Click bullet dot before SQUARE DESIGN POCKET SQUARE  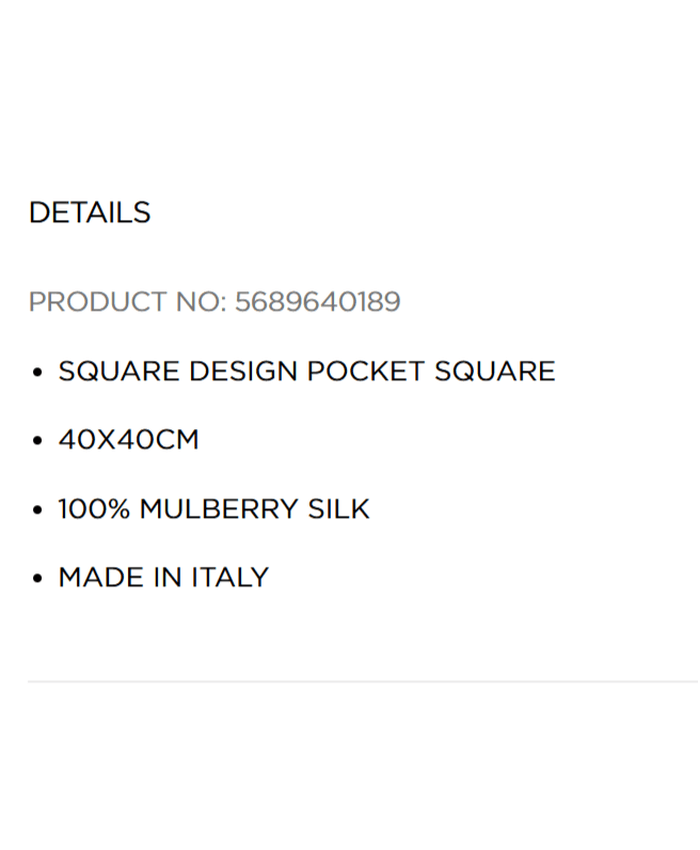click(37, 373)
